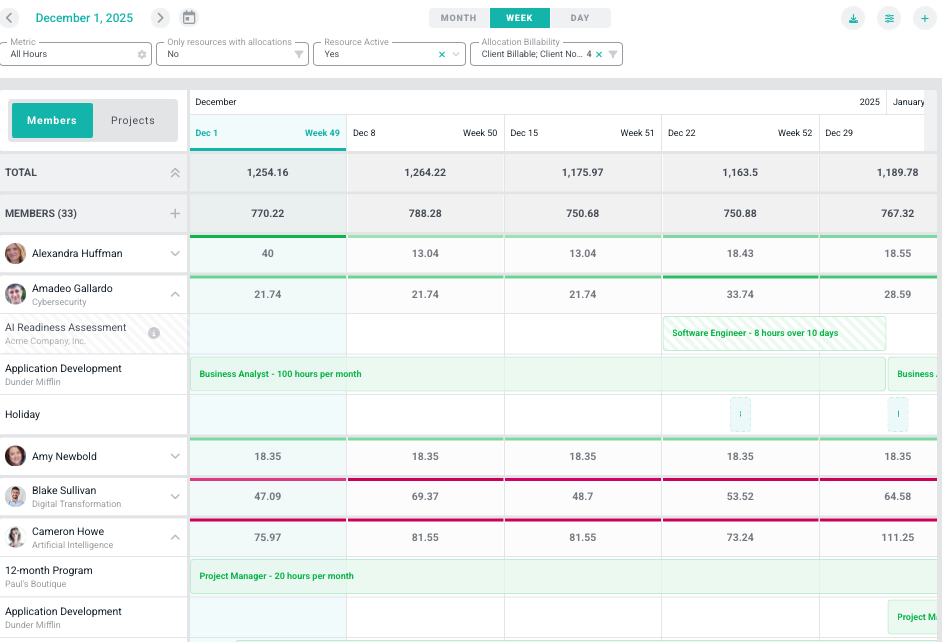
Task: Select the MONTH view tab
Action: [459, 18]
